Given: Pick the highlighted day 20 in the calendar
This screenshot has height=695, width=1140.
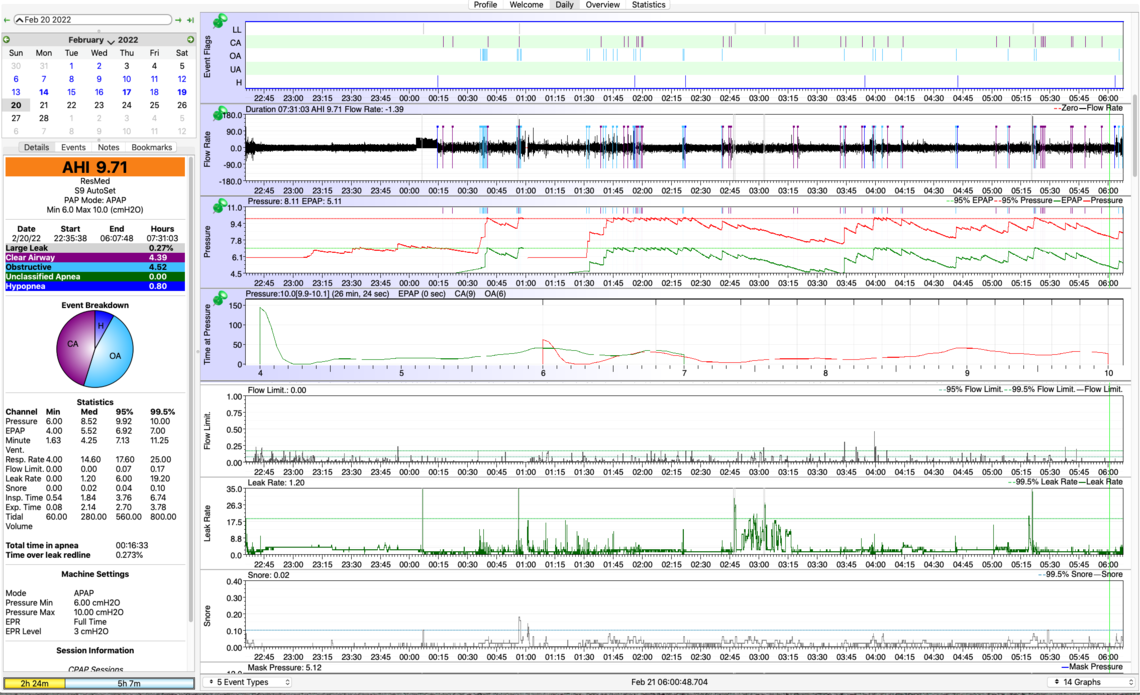Looking at the screenshot, I should (x=16, y=105).
